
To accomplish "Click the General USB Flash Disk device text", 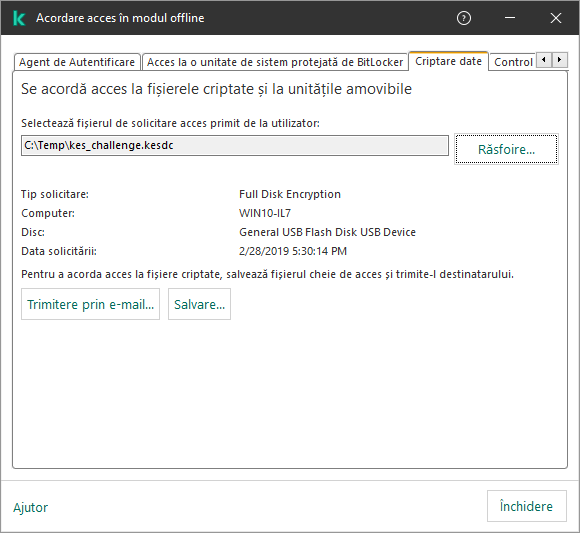I will point(327,232).
